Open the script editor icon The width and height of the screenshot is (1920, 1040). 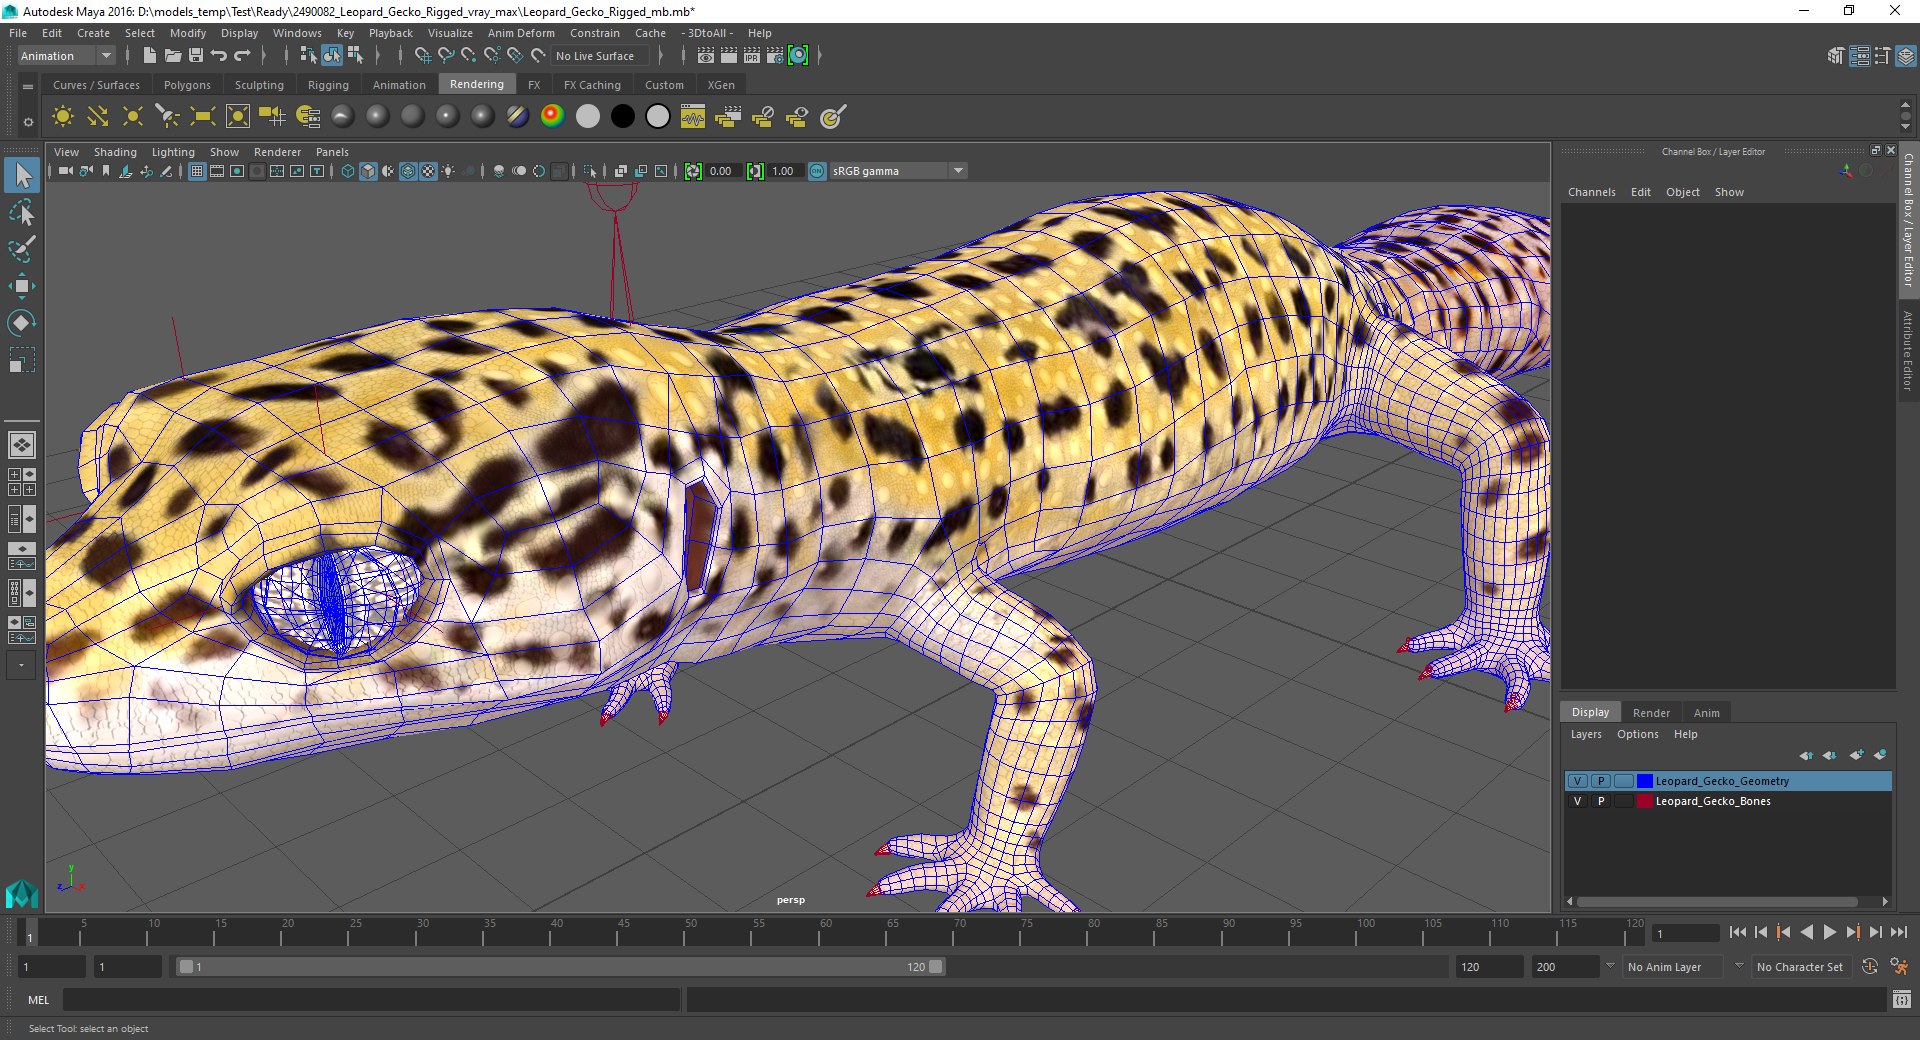pyautogui.click(x=1901, y=999)
